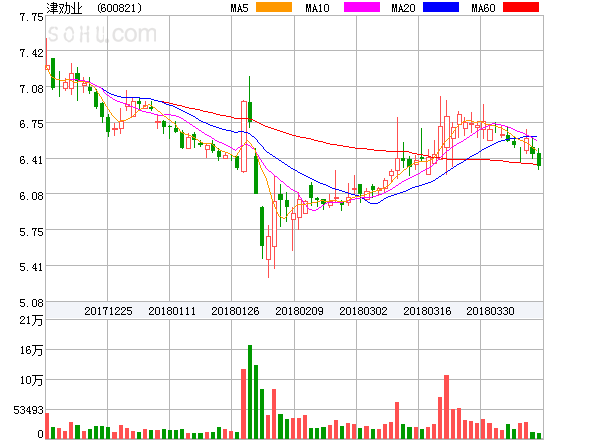Click the 20180316 date label

pos(427,311)
